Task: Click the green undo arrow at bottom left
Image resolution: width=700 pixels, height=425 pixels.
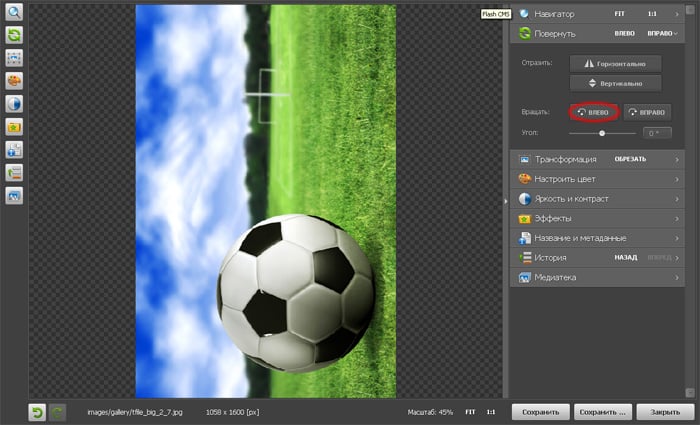Action: tap(37, 411)
